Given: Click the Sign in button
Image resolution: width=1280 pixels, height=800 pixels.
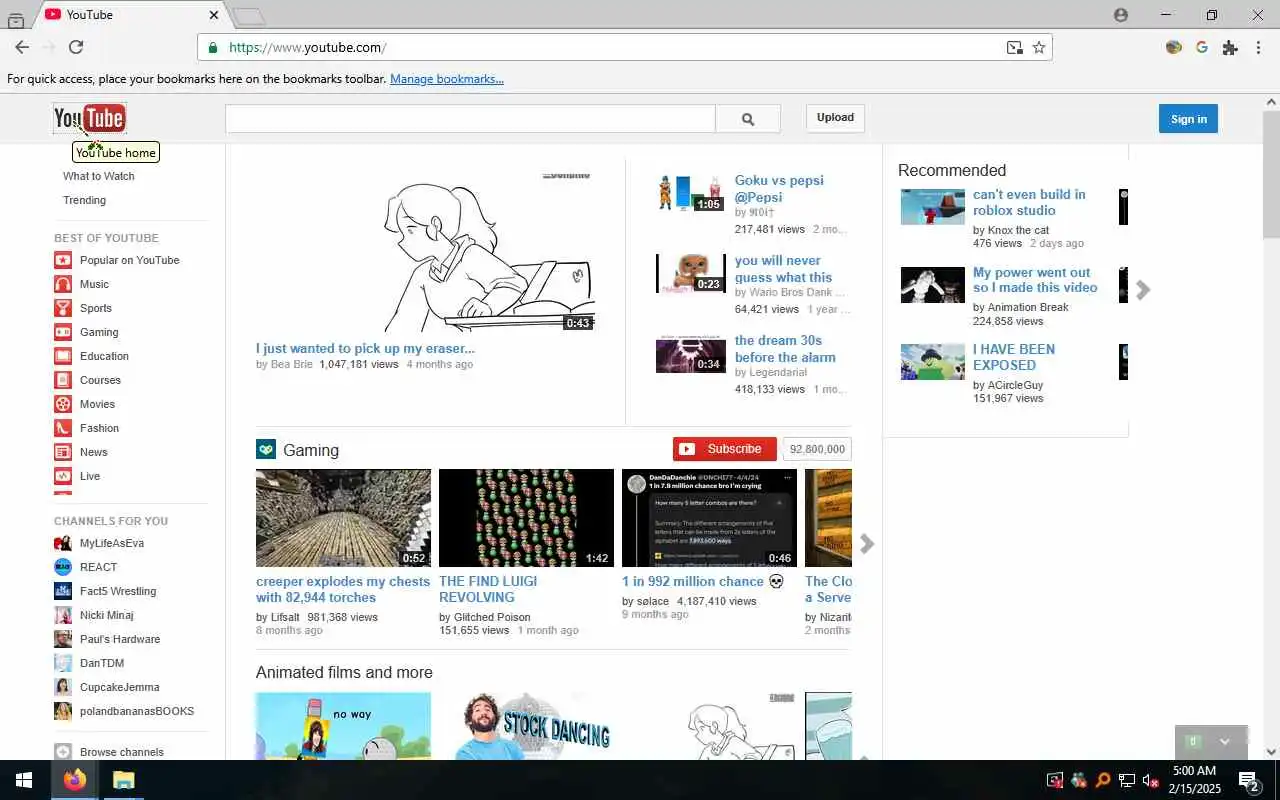Looking at the screenshot, I should click(1188, 119).
